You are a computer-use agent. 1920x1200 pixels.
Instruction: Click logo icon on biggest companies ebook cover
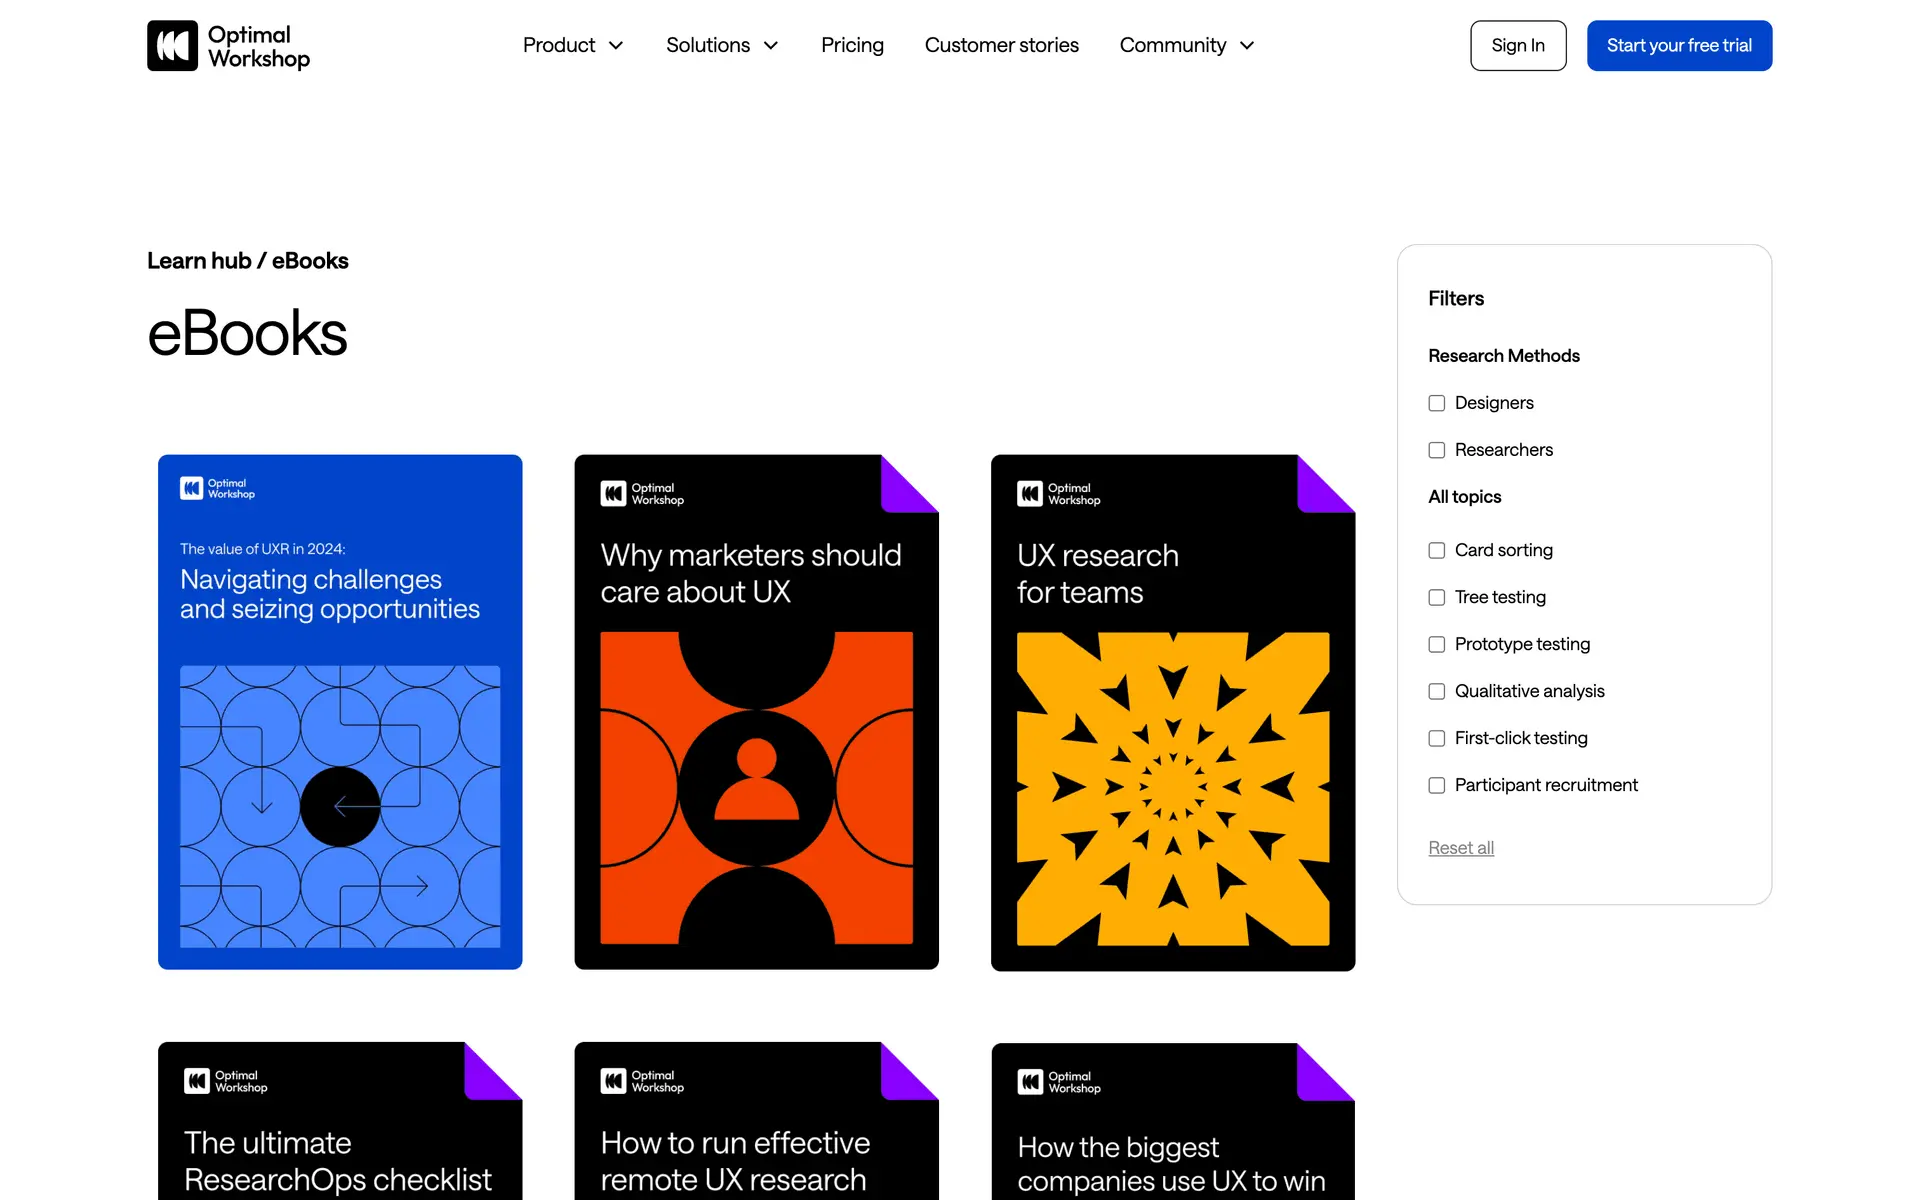pos(1029,1082)
